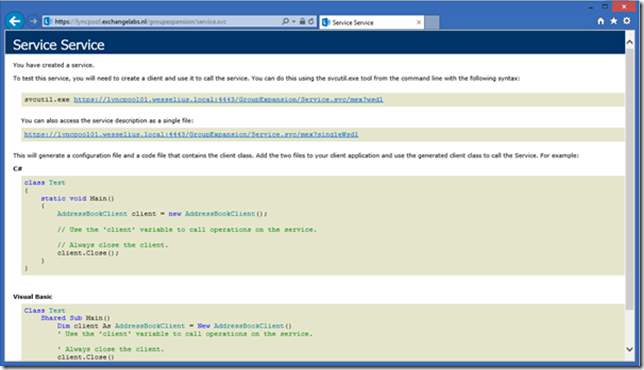Click the scrollbar up arrow
The image size is (644, 370).
pyautogui.click(x=630, y=42)
